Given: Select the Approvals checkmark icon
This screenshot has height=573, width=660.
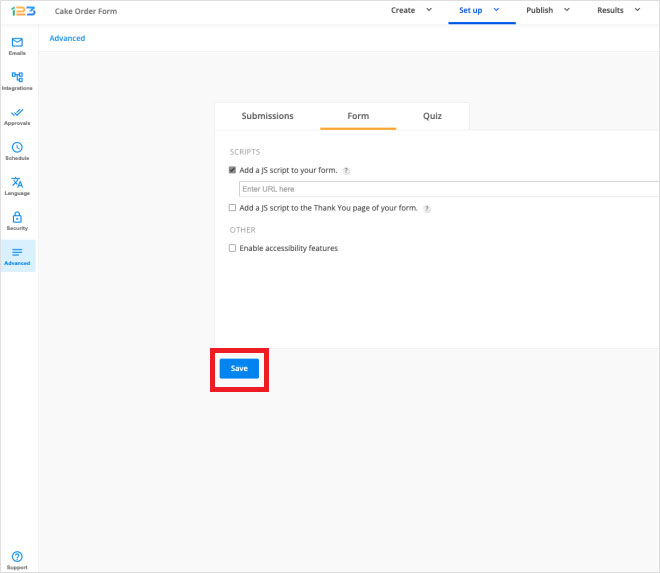Looking at the screenshot, I should [17, 113].
